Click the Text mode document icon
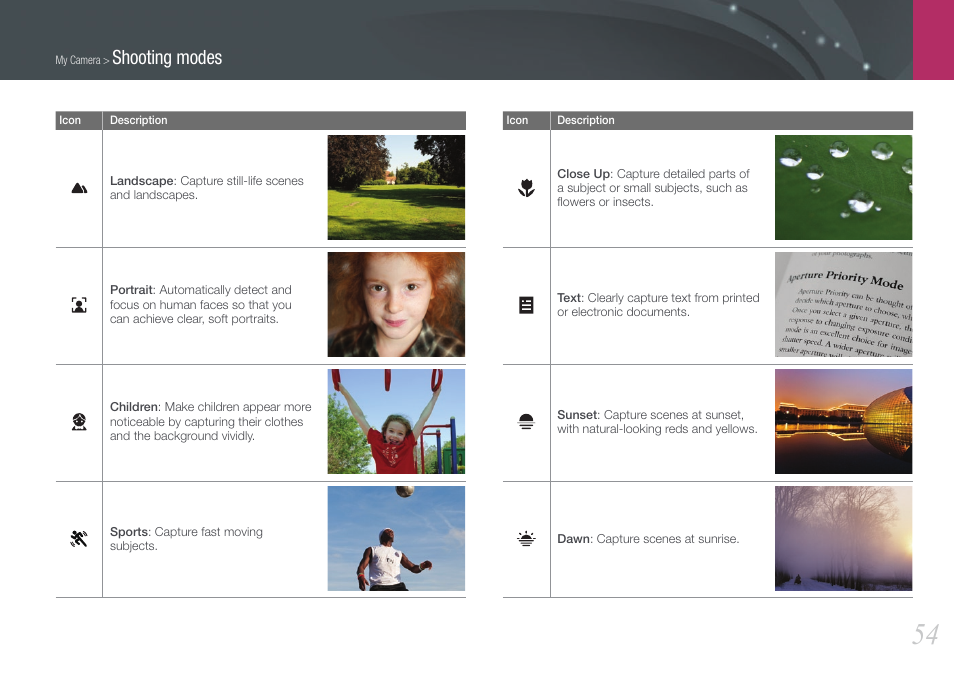 pos(526,305)
